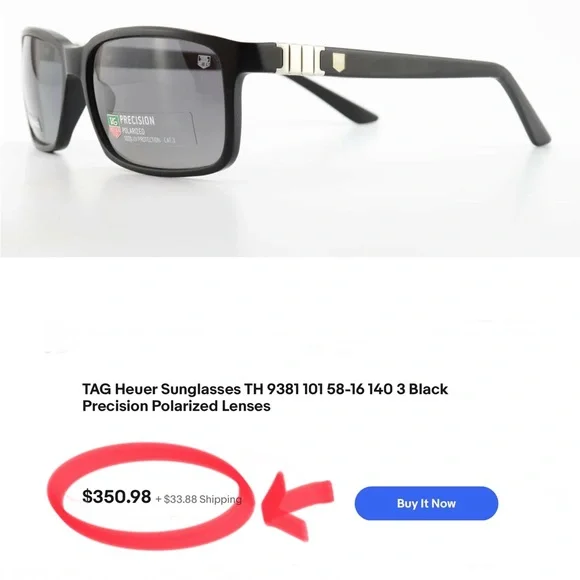Image resolution: width=580 pixels, height=580 pixels.
Task: Click the 'Precision Polarized Lenses' title line
Action: coord(176,406)
